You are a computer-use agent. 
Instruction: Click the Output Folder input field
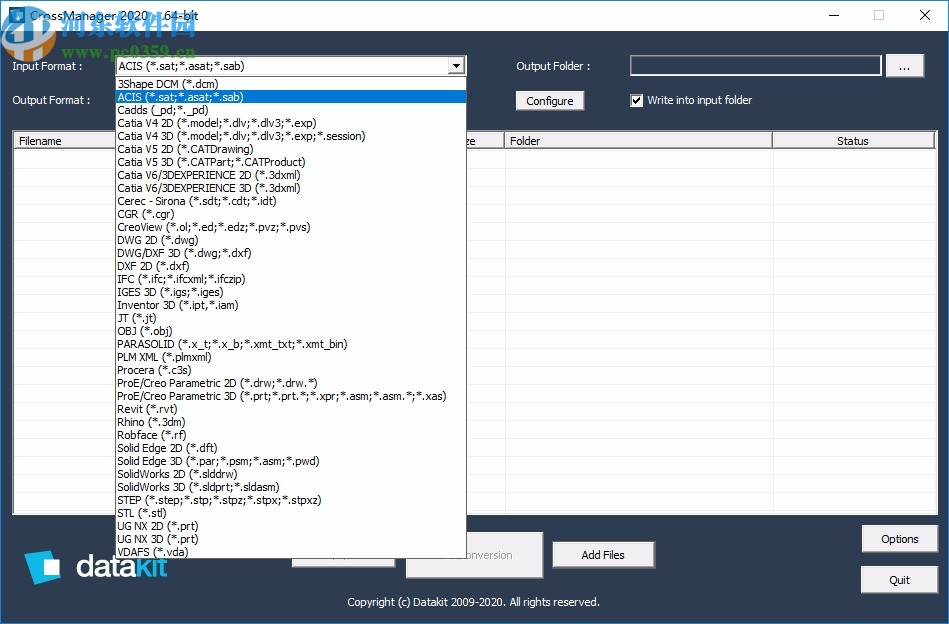click(x=754, y=65)
